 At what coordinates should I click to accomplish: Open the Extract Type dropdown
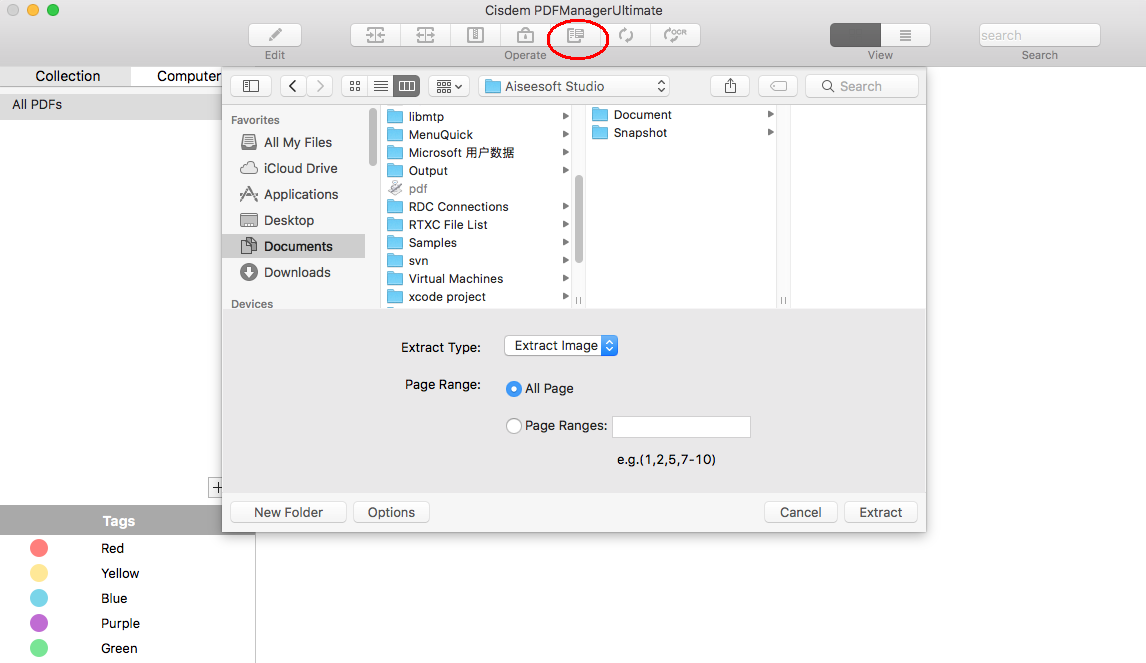(560, 345)
